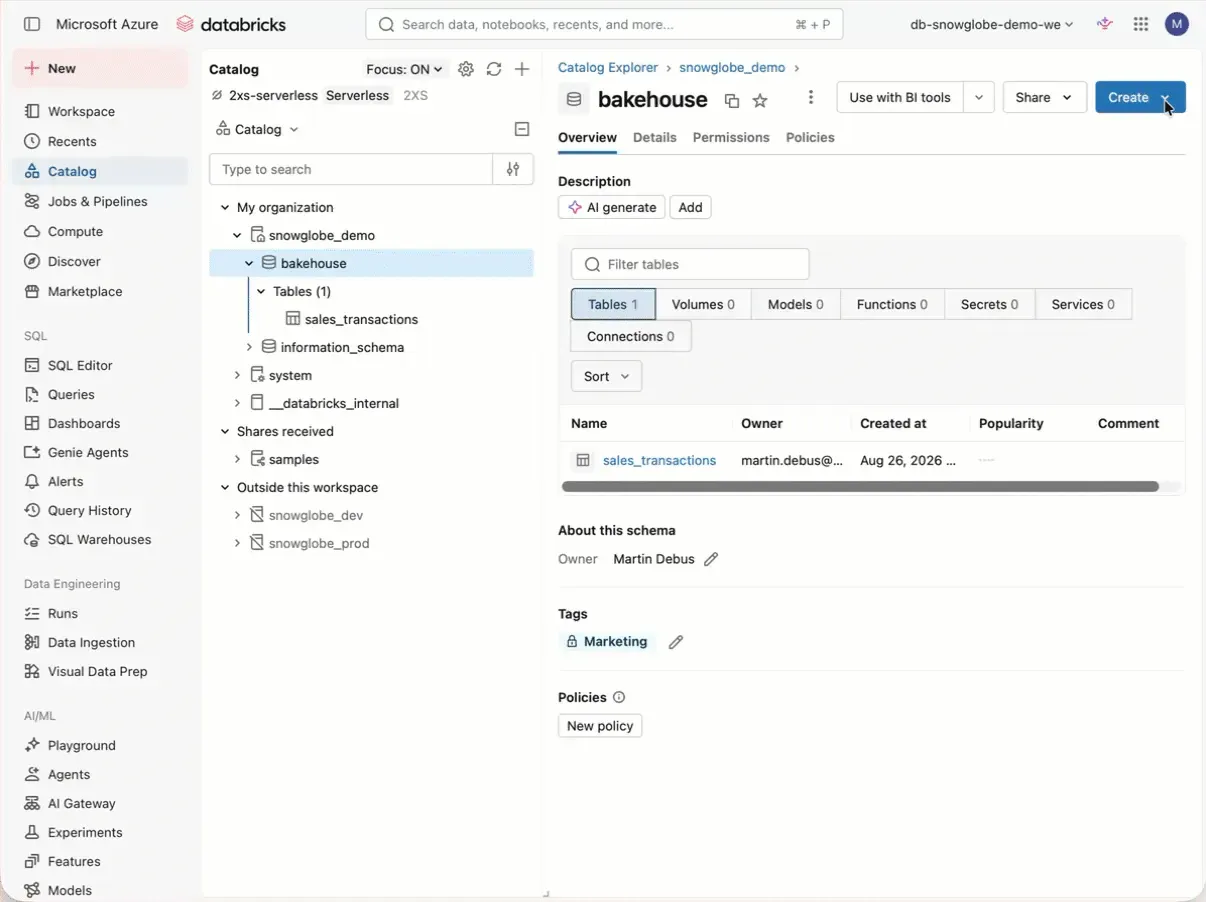Open the Catalog type dropdown
Viewport: 1206px width, 902px height.
click(258, 129)
